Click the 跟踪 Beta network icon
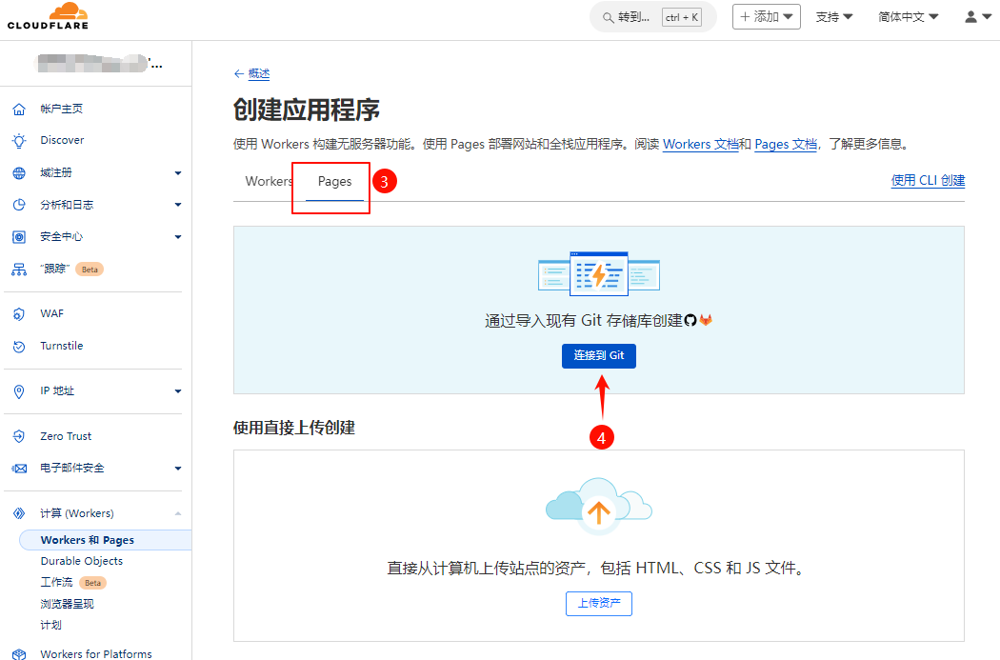This screenshot has width=1000, height=660. 18,269
